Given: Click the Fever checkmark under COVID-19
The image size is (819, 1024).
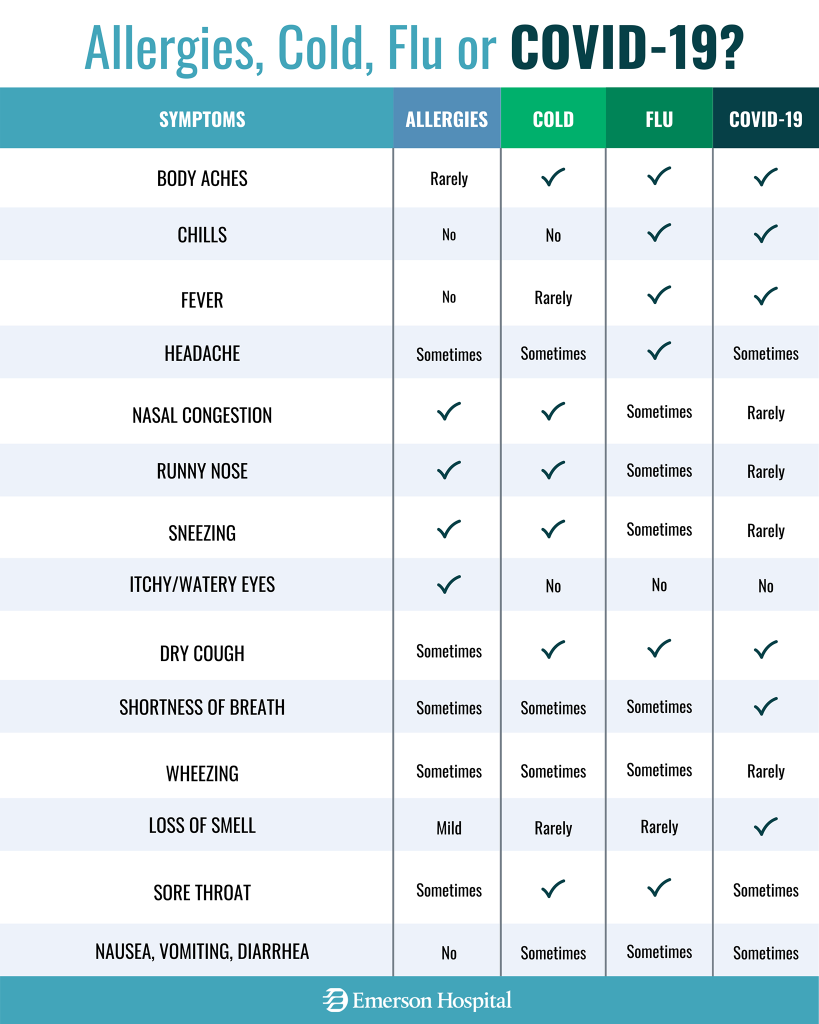Looking at the screenshot, I should coord(765,296).
